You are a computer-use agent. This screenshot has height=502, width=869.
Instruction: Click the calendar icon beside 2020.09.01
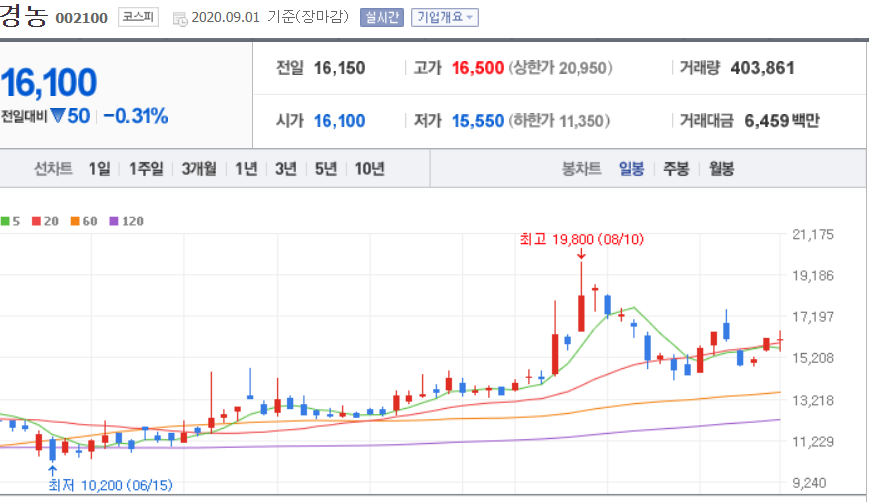pyautogui.click(x=180, y=19)
